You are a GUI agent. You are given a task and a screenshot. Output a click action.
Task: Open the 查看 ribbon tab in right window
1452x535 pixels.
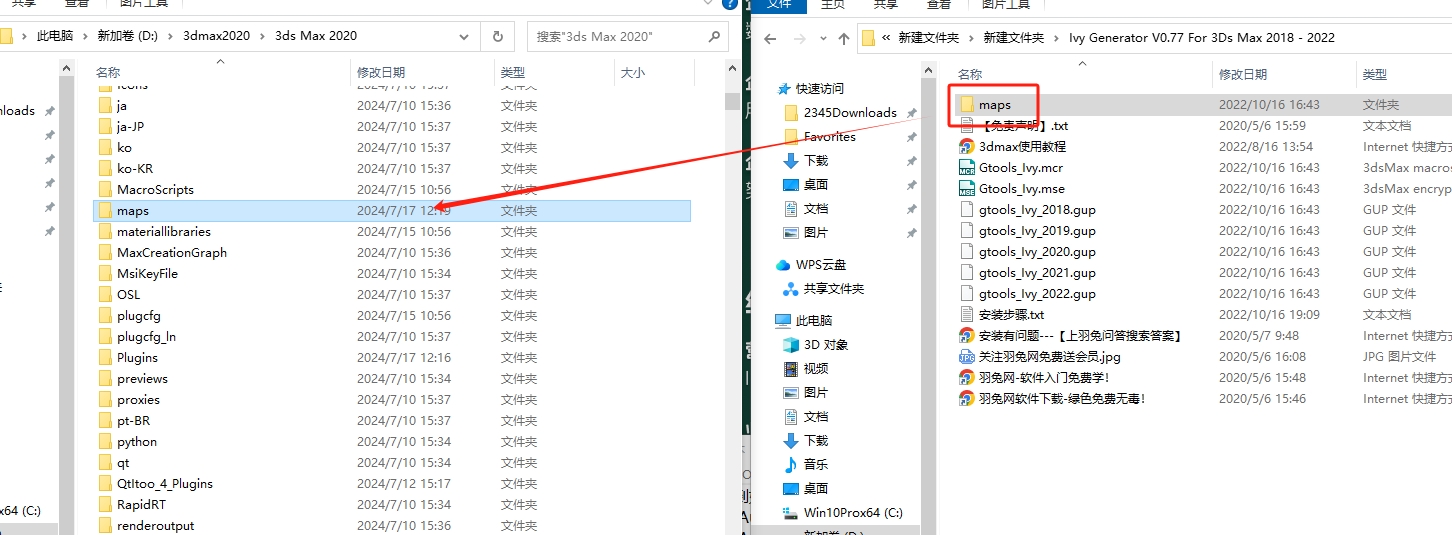click(938, 5)
